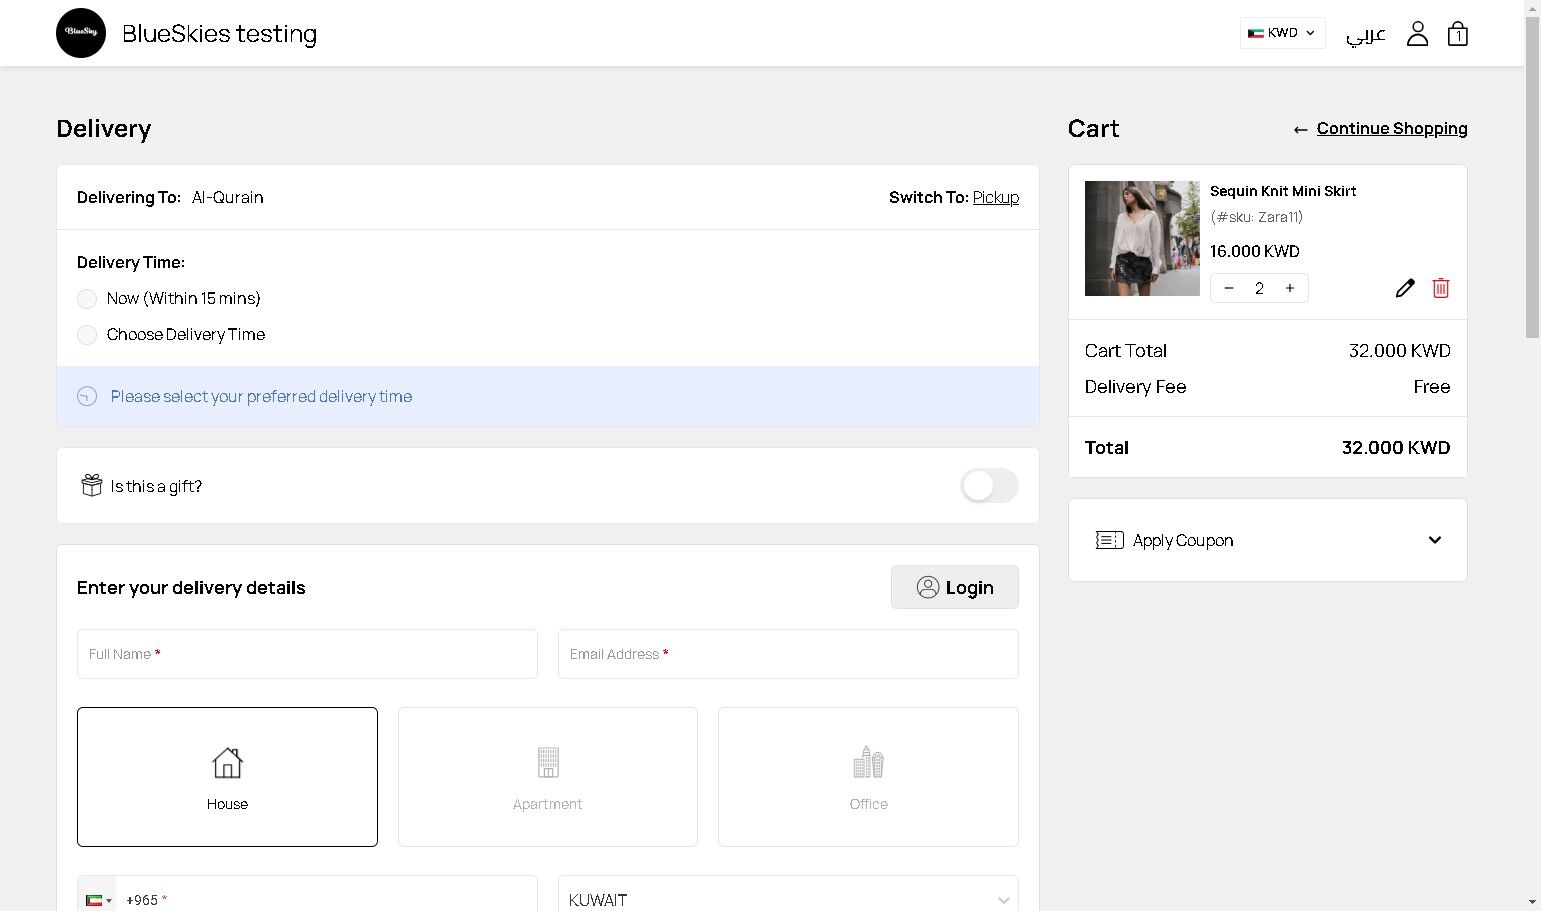Viewport: 1541px width, 911px height.
Task: Open the user account icon
Action: pyautogui.click(x=1417, y=34)
